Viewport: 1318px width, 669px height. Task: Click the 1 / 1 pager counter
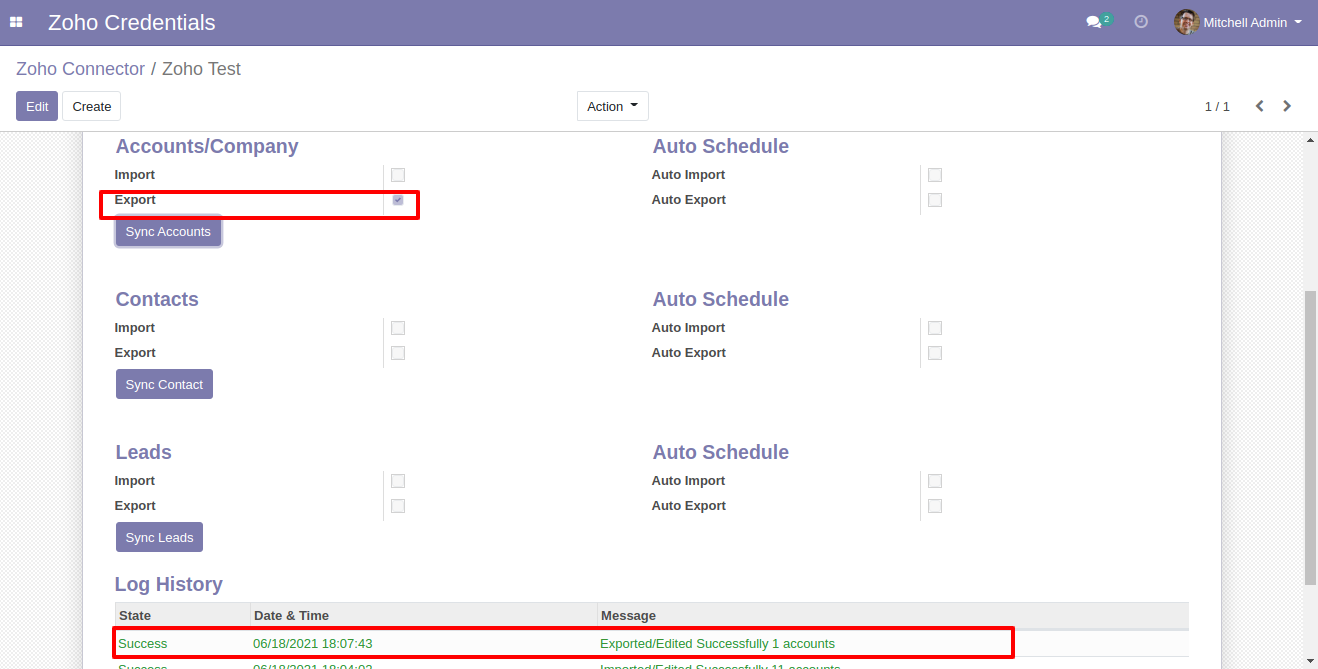click(x=1217, y=106)
